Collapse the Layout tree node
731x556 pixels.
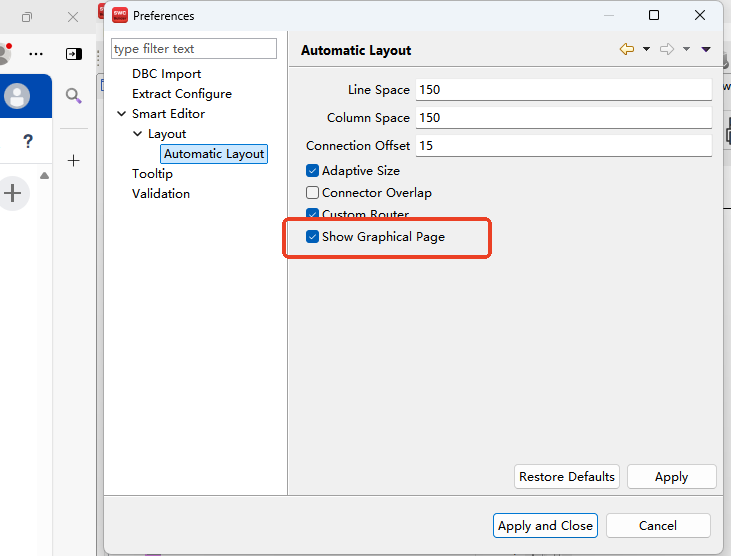pos(138,134)
